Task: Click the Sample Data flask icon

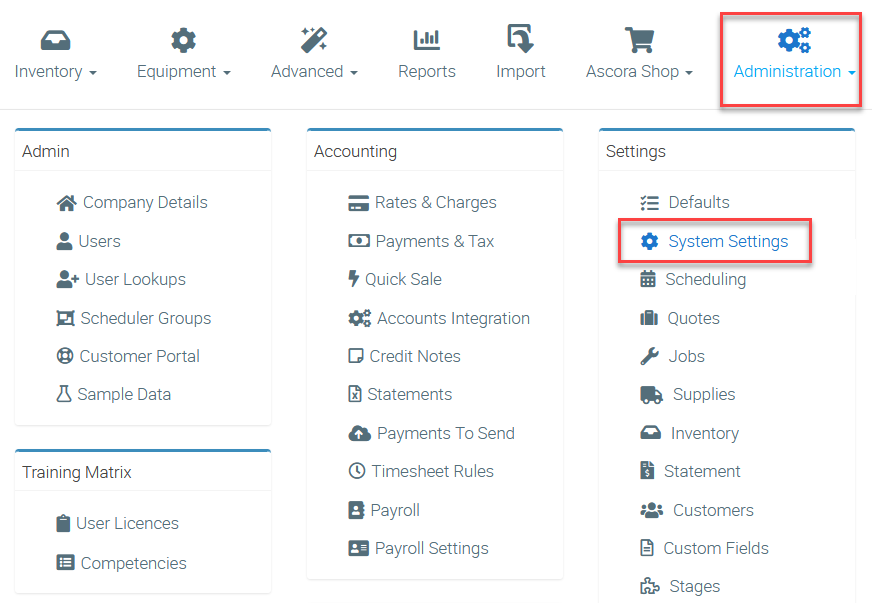Action: click(64, 394)
